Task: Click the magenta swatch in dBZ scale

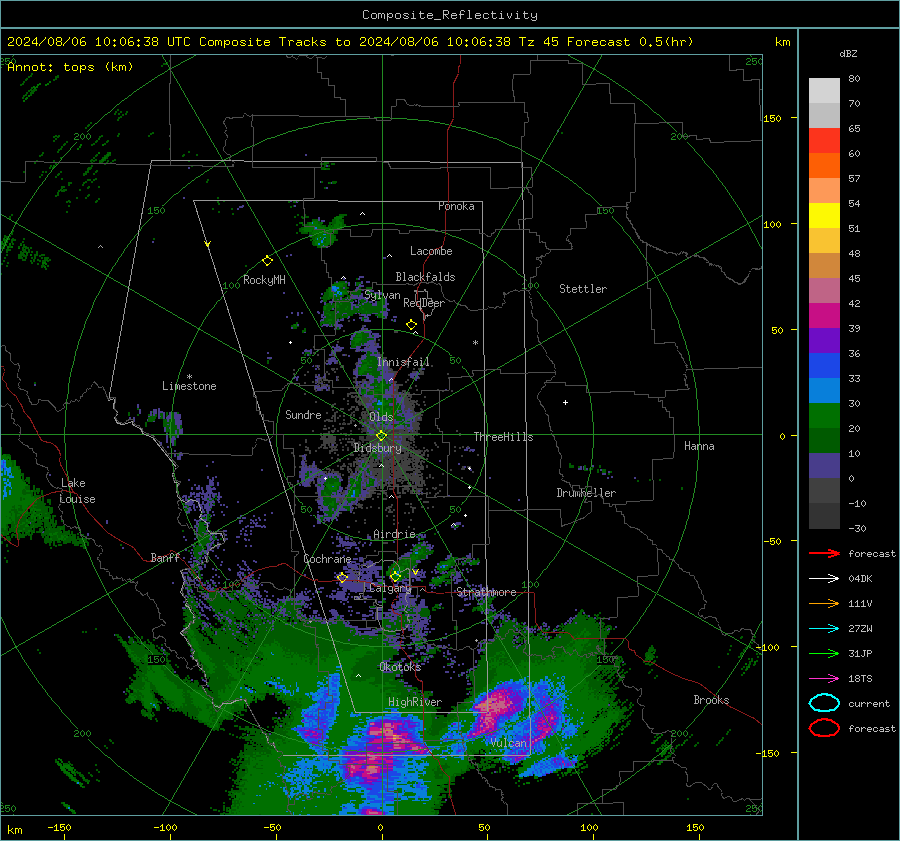Action: (x=824, y=315)
